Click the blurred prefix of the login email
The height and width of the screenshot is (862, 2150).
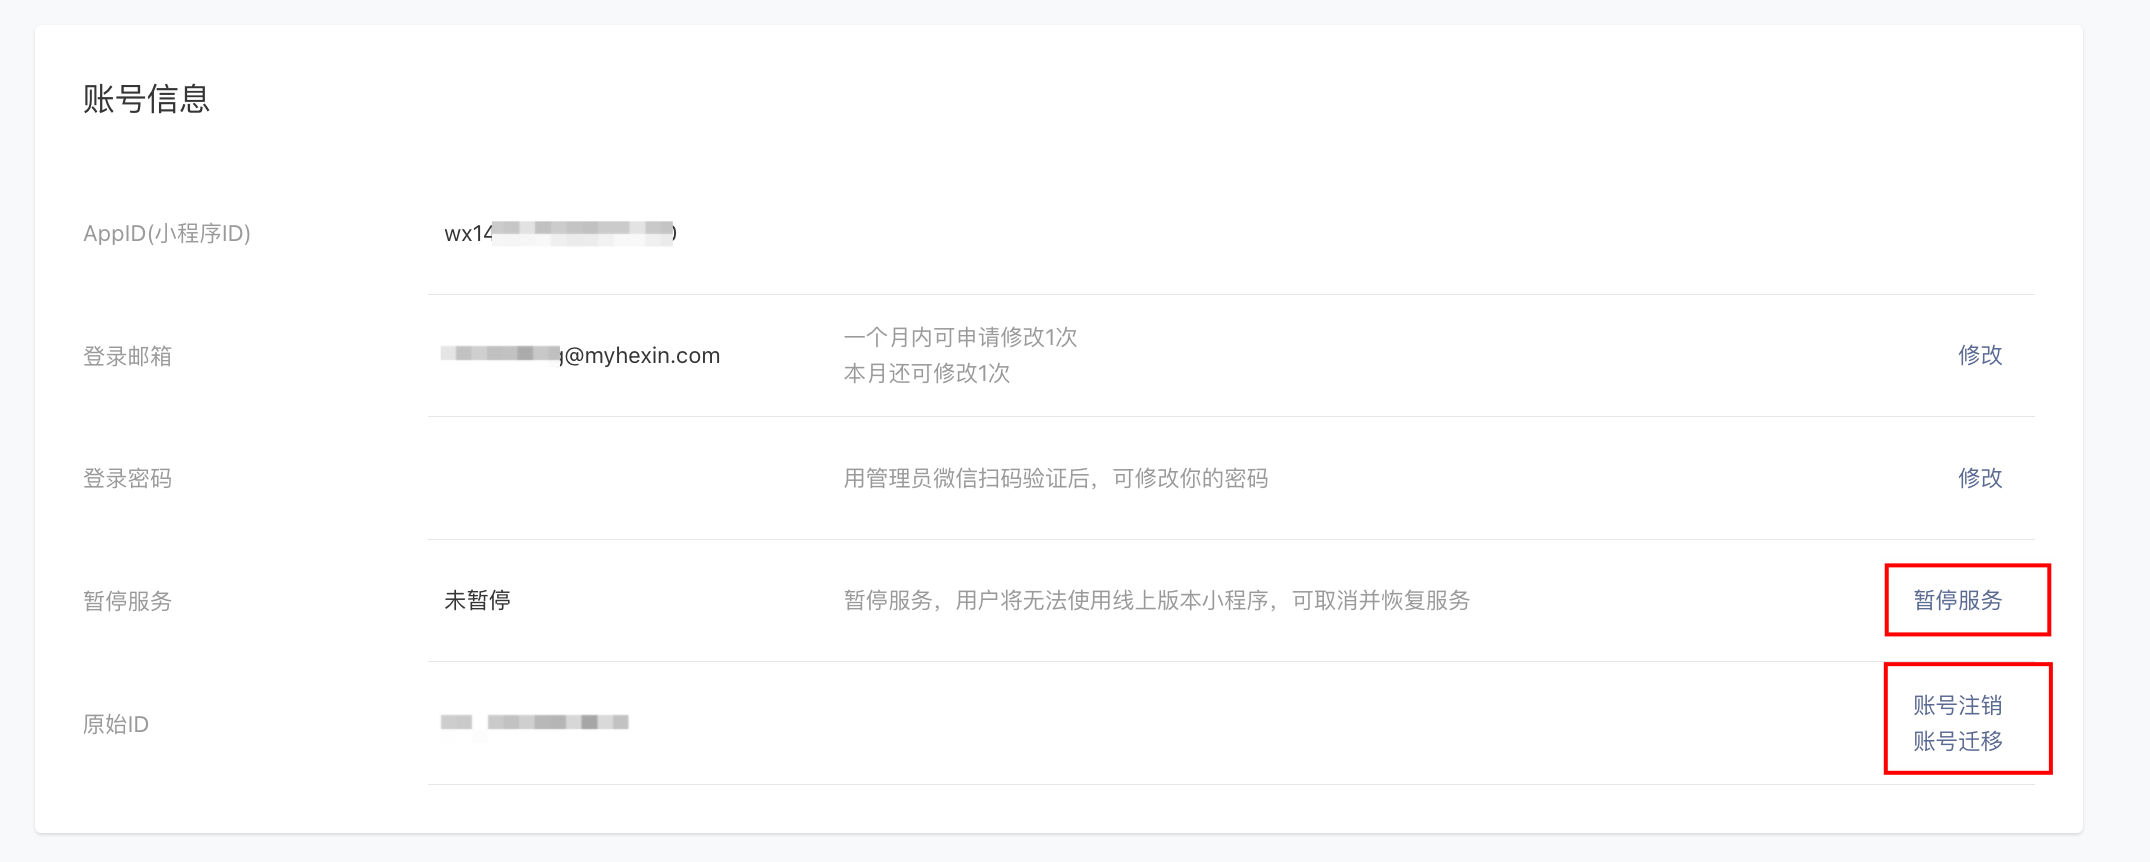(x=500, y=354)
